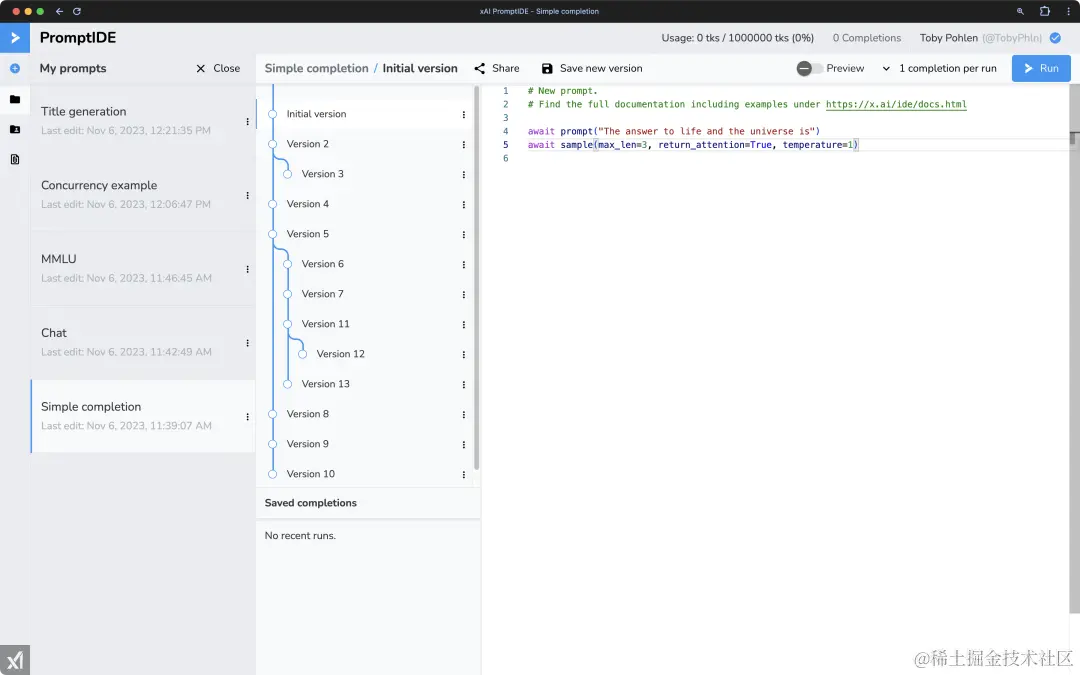Click the browser back arrow
Viewport: 1080px width, 675px height.
tap(59, 11)
